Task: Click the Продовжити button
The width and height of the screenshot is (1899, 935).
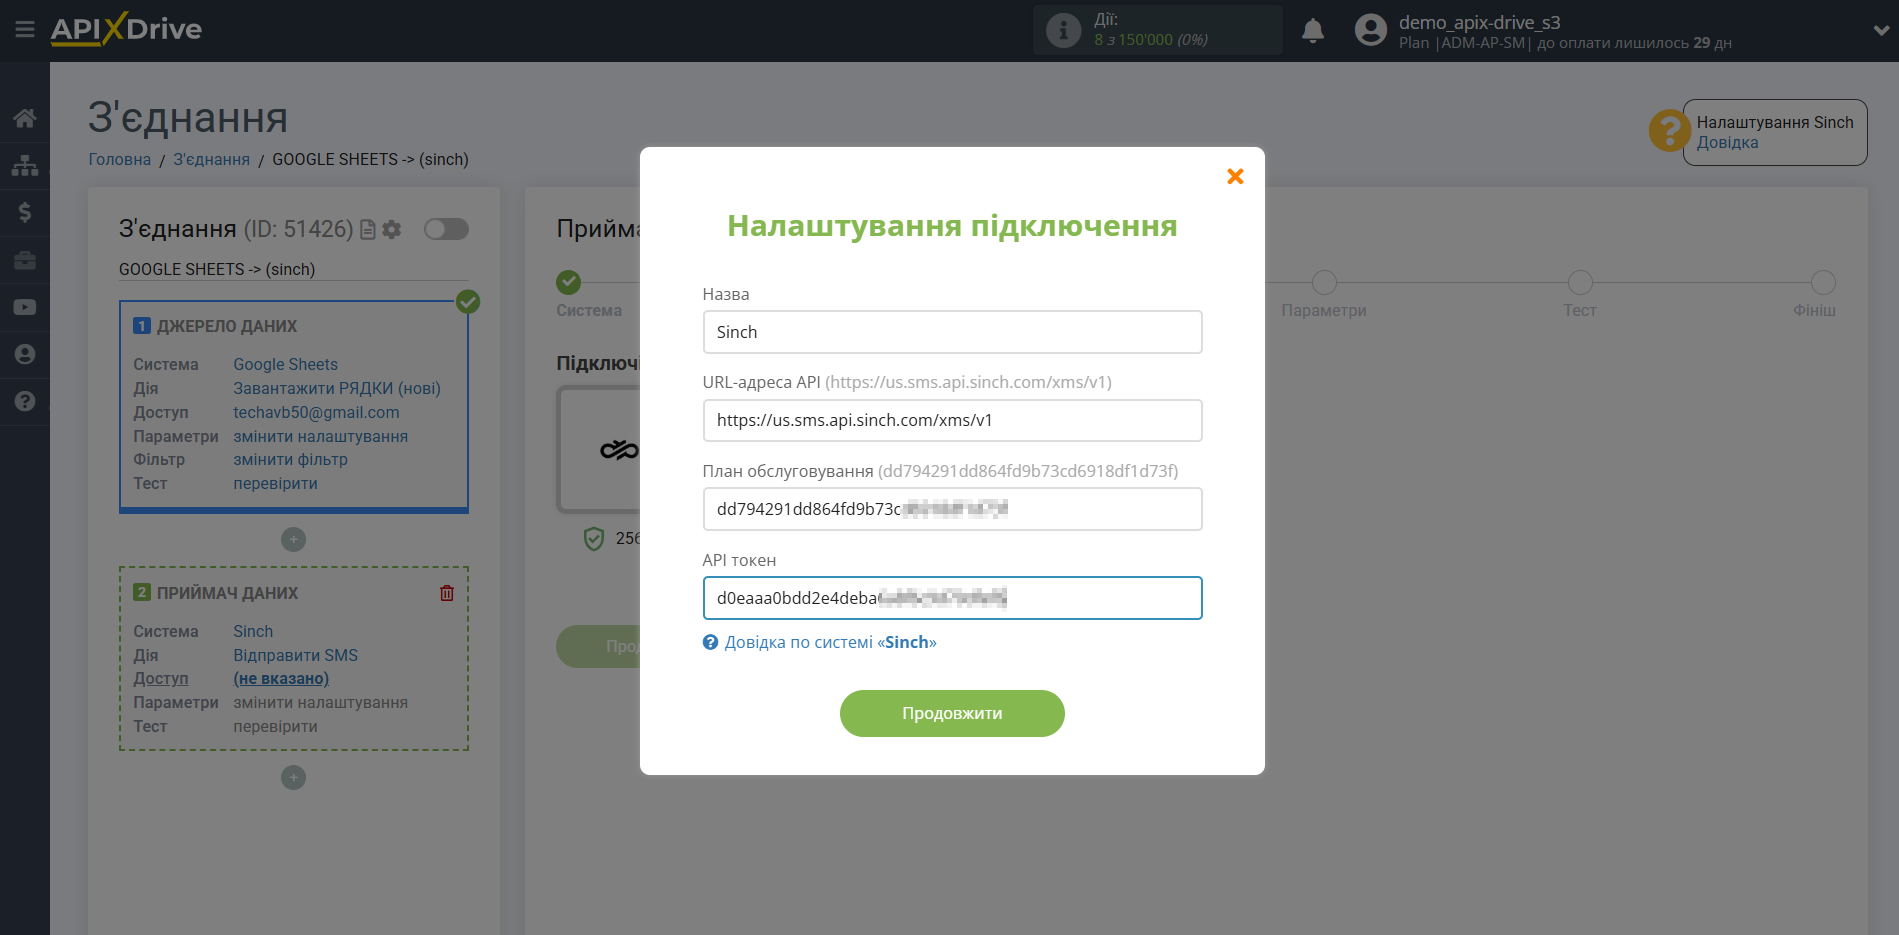Action: (952, 713)
